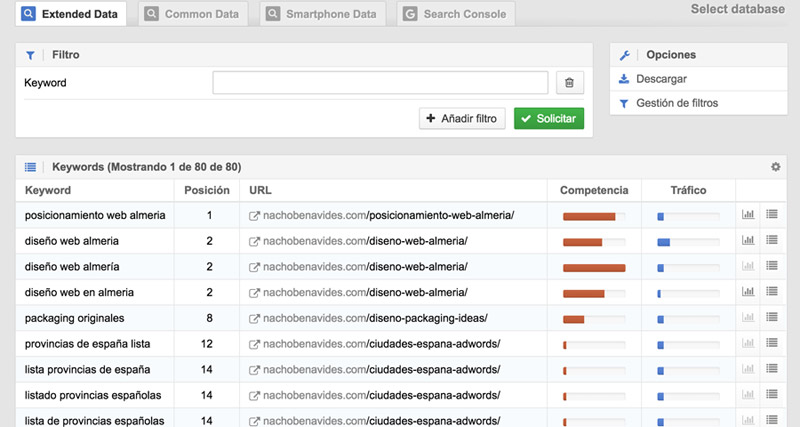Open list icon for diseño web almería row
This screenshot has height=427, width=800.
tap(772, 265)
